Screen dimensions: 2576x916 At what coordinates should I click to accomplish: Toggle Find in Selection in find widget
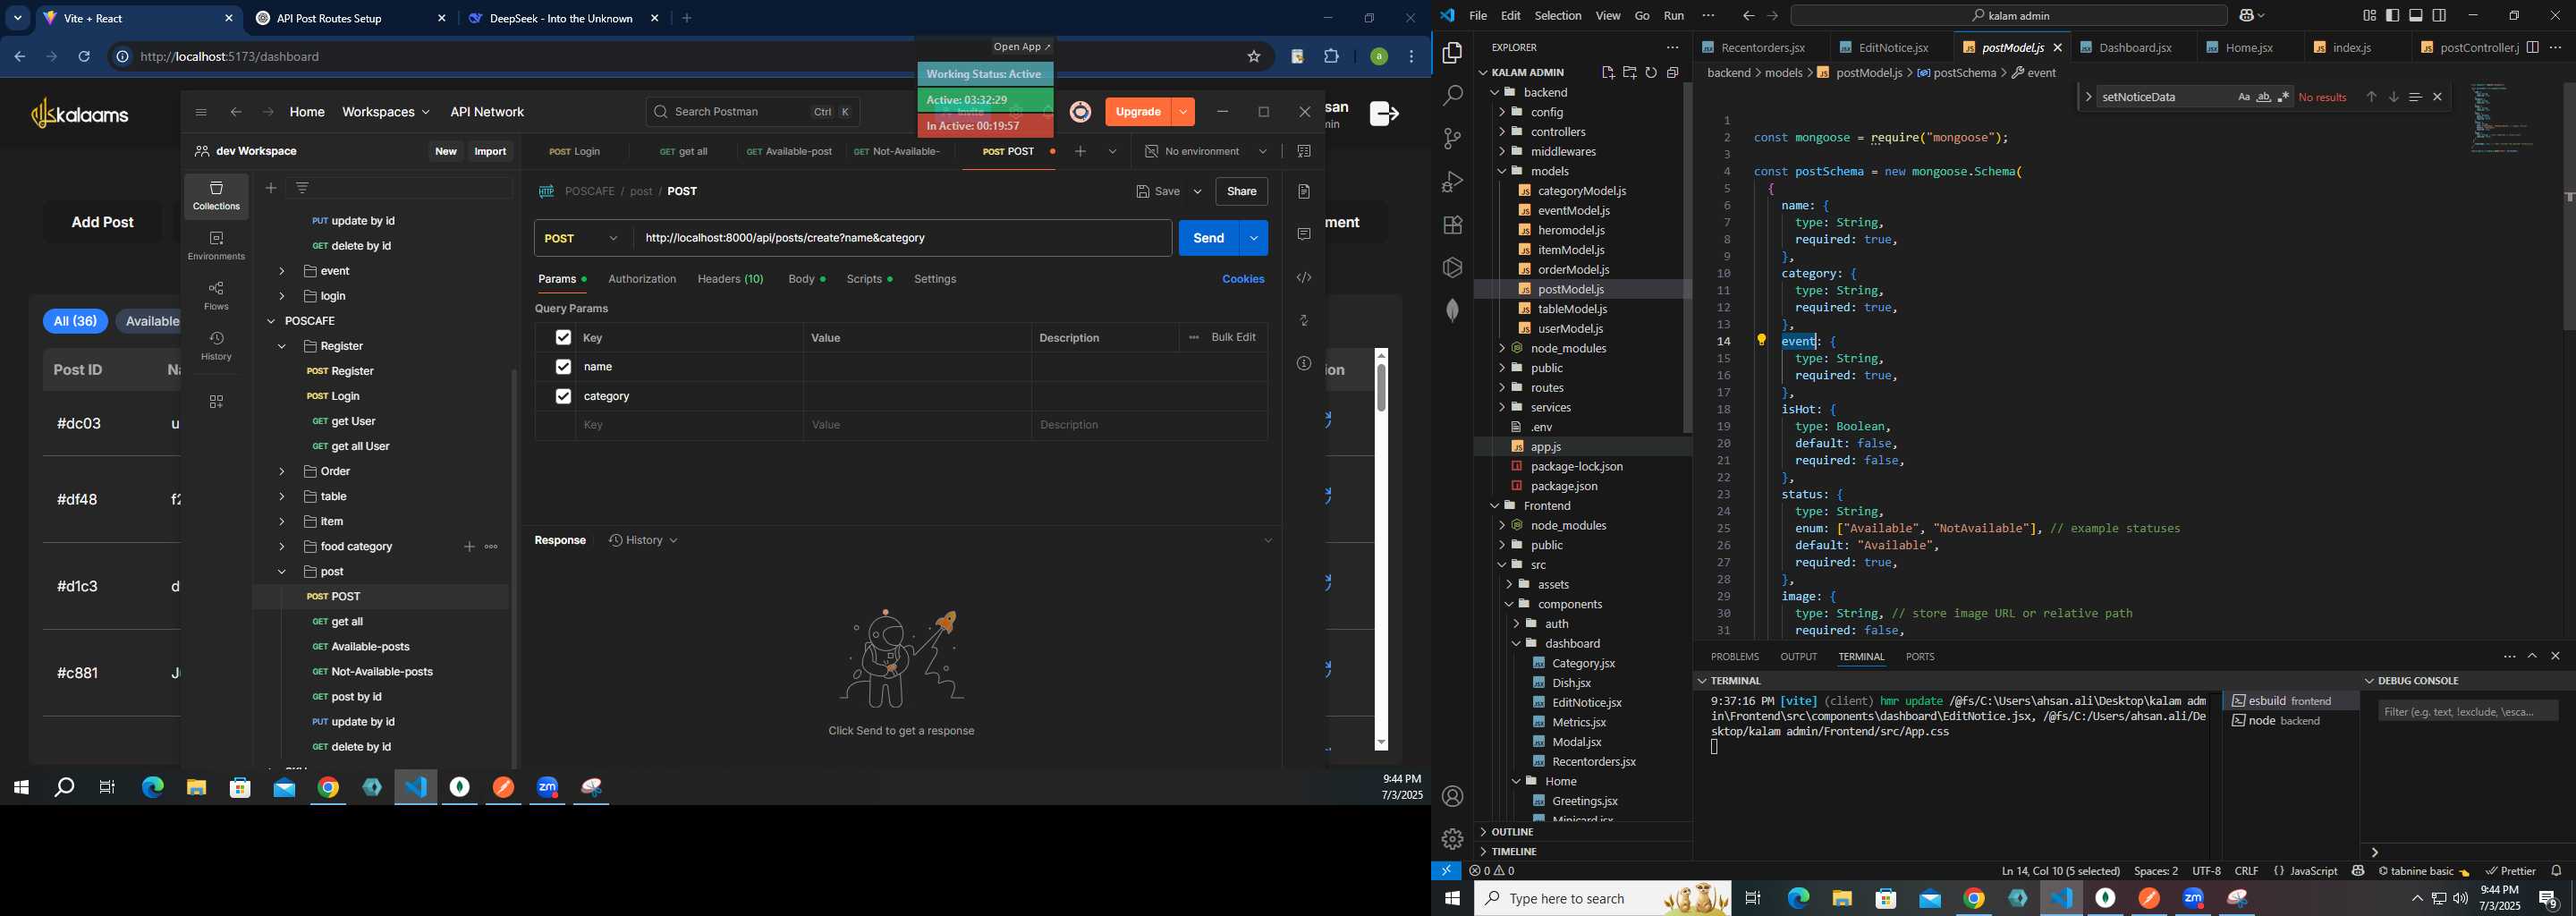coord(2415,97)
